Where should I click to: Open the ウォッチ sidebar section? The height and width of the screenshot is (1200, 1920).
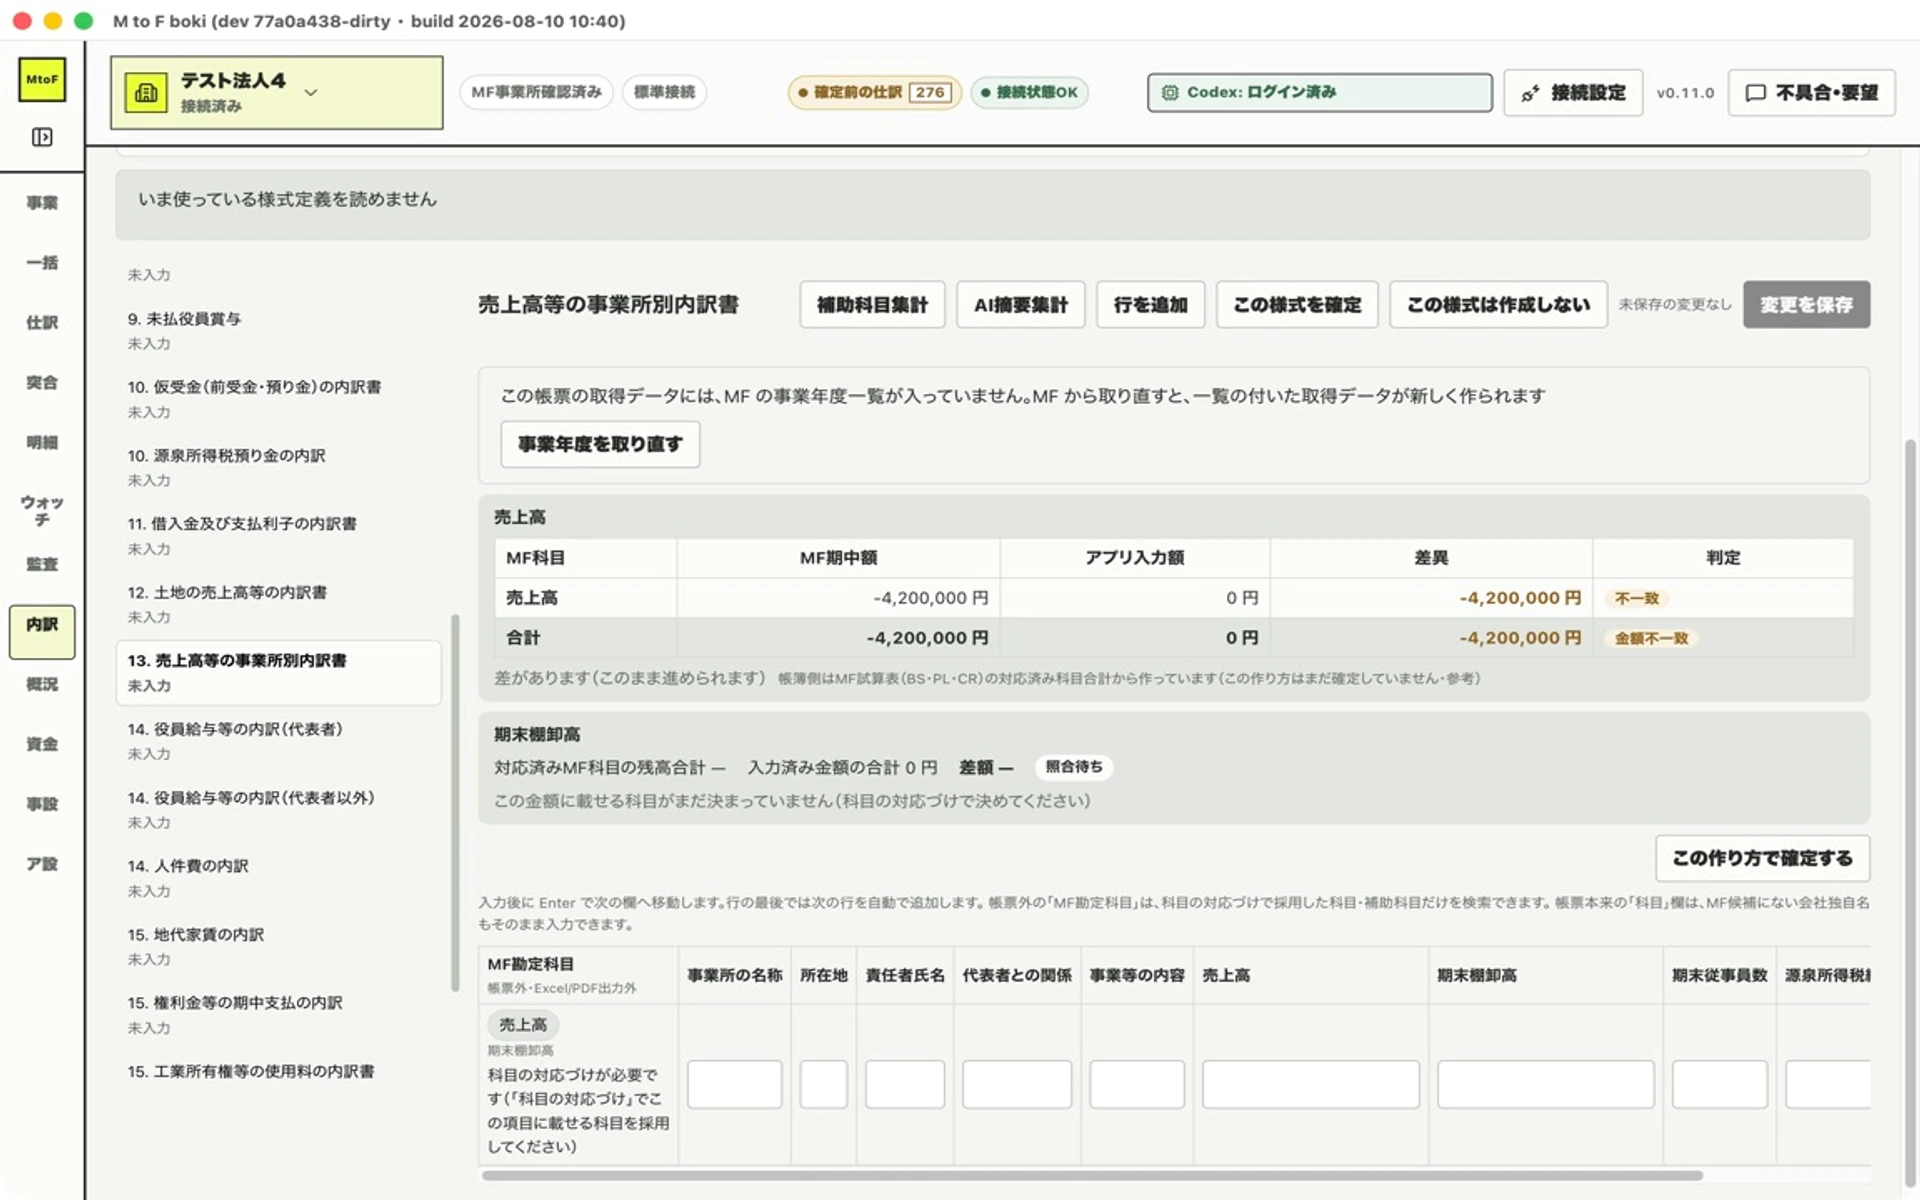pyautogui.click(x=42, y=510)
